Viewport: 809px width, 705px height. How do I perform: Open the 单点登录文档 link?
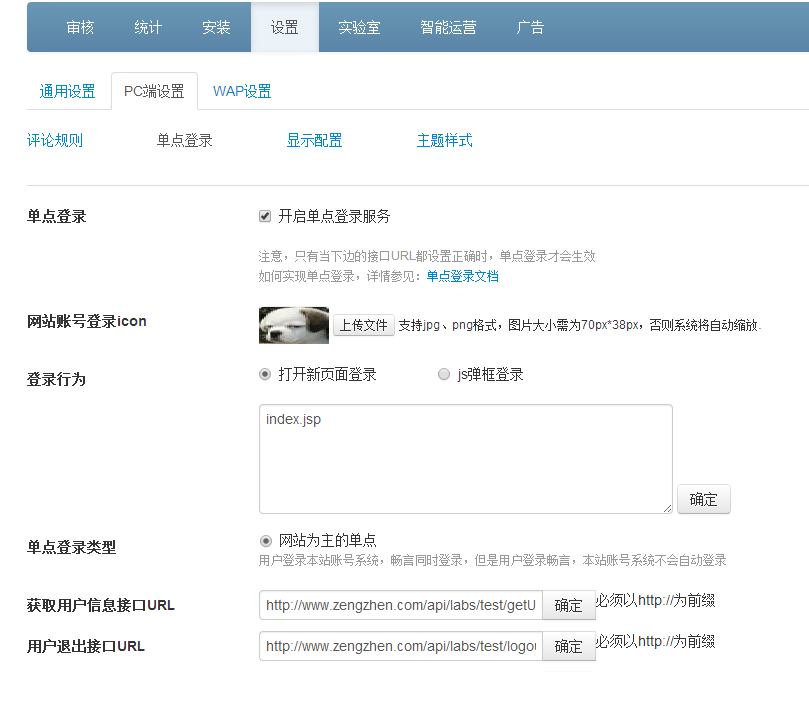pyautogui.click(x=462, y=276)
